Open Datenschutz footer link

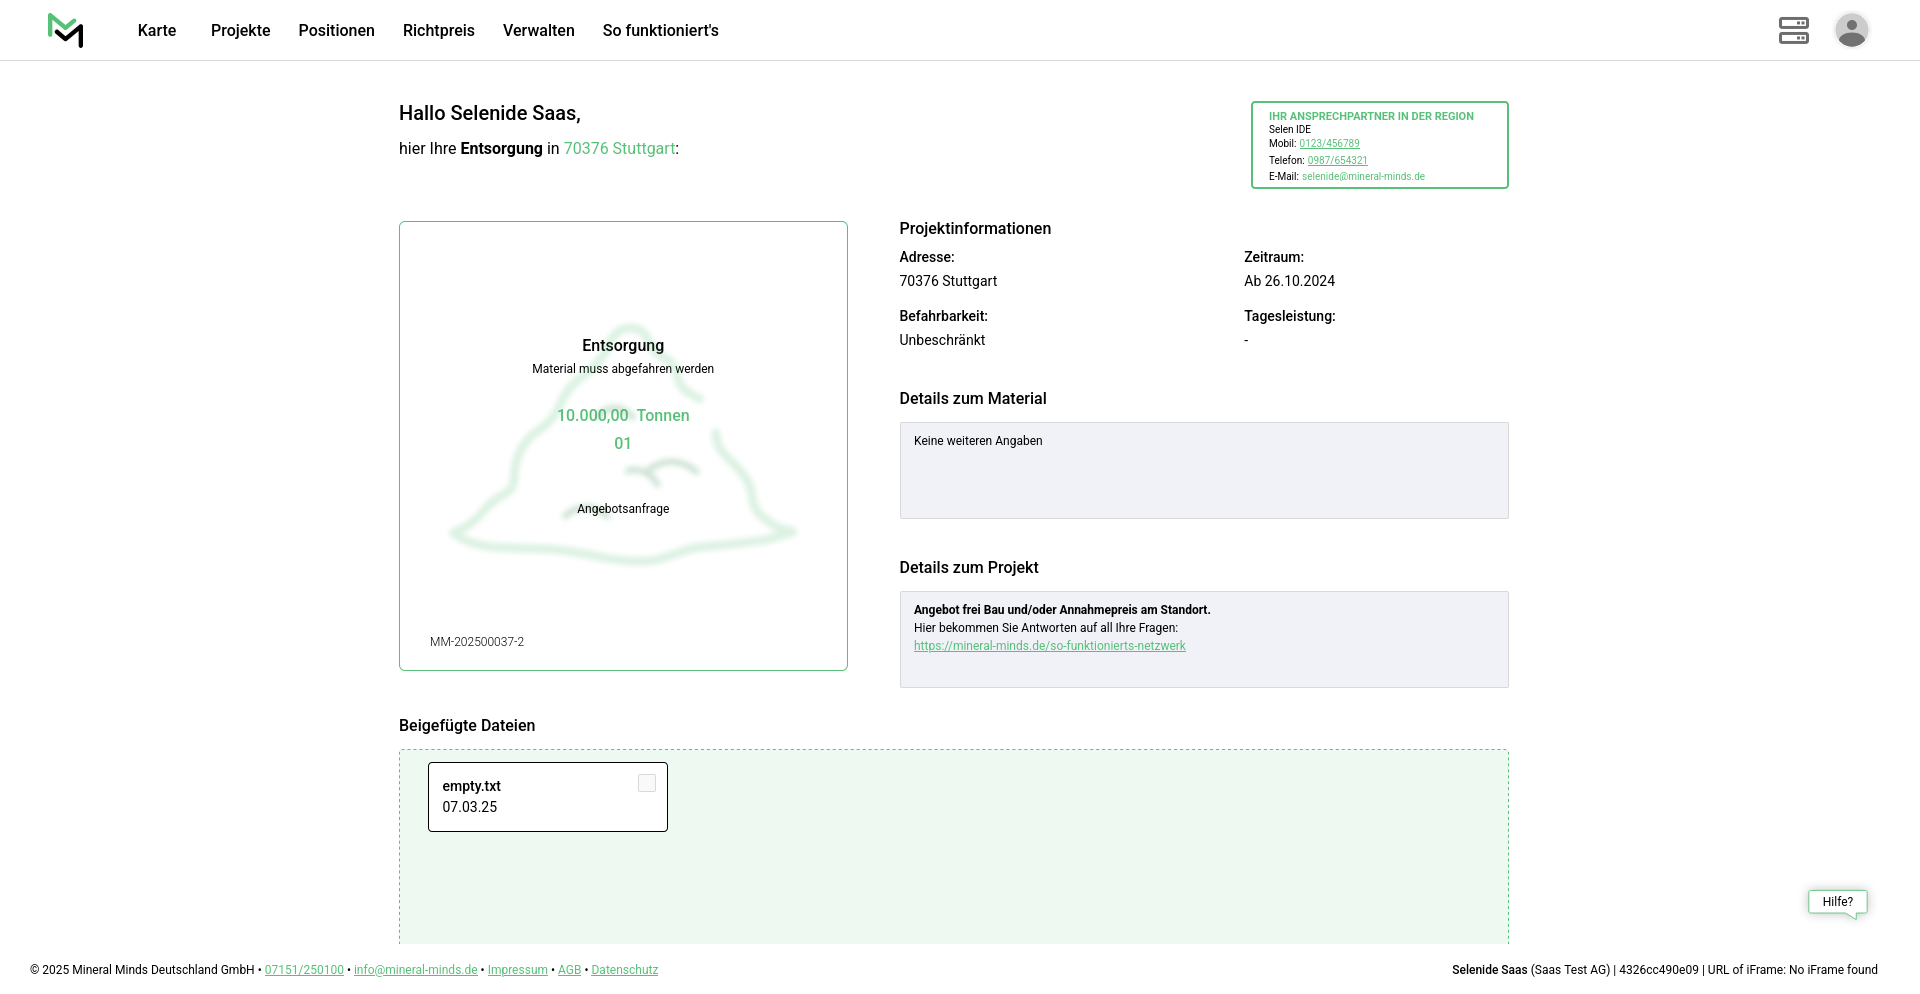pyautogui.click(x=624, y=970)
